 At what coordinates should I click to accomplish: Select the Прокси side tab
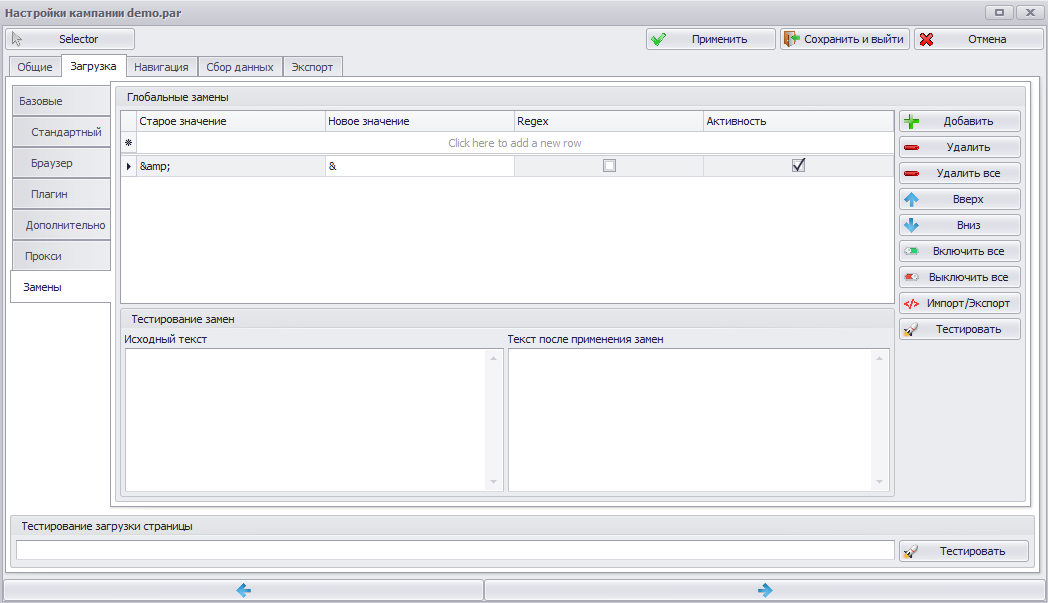(61, 256)
